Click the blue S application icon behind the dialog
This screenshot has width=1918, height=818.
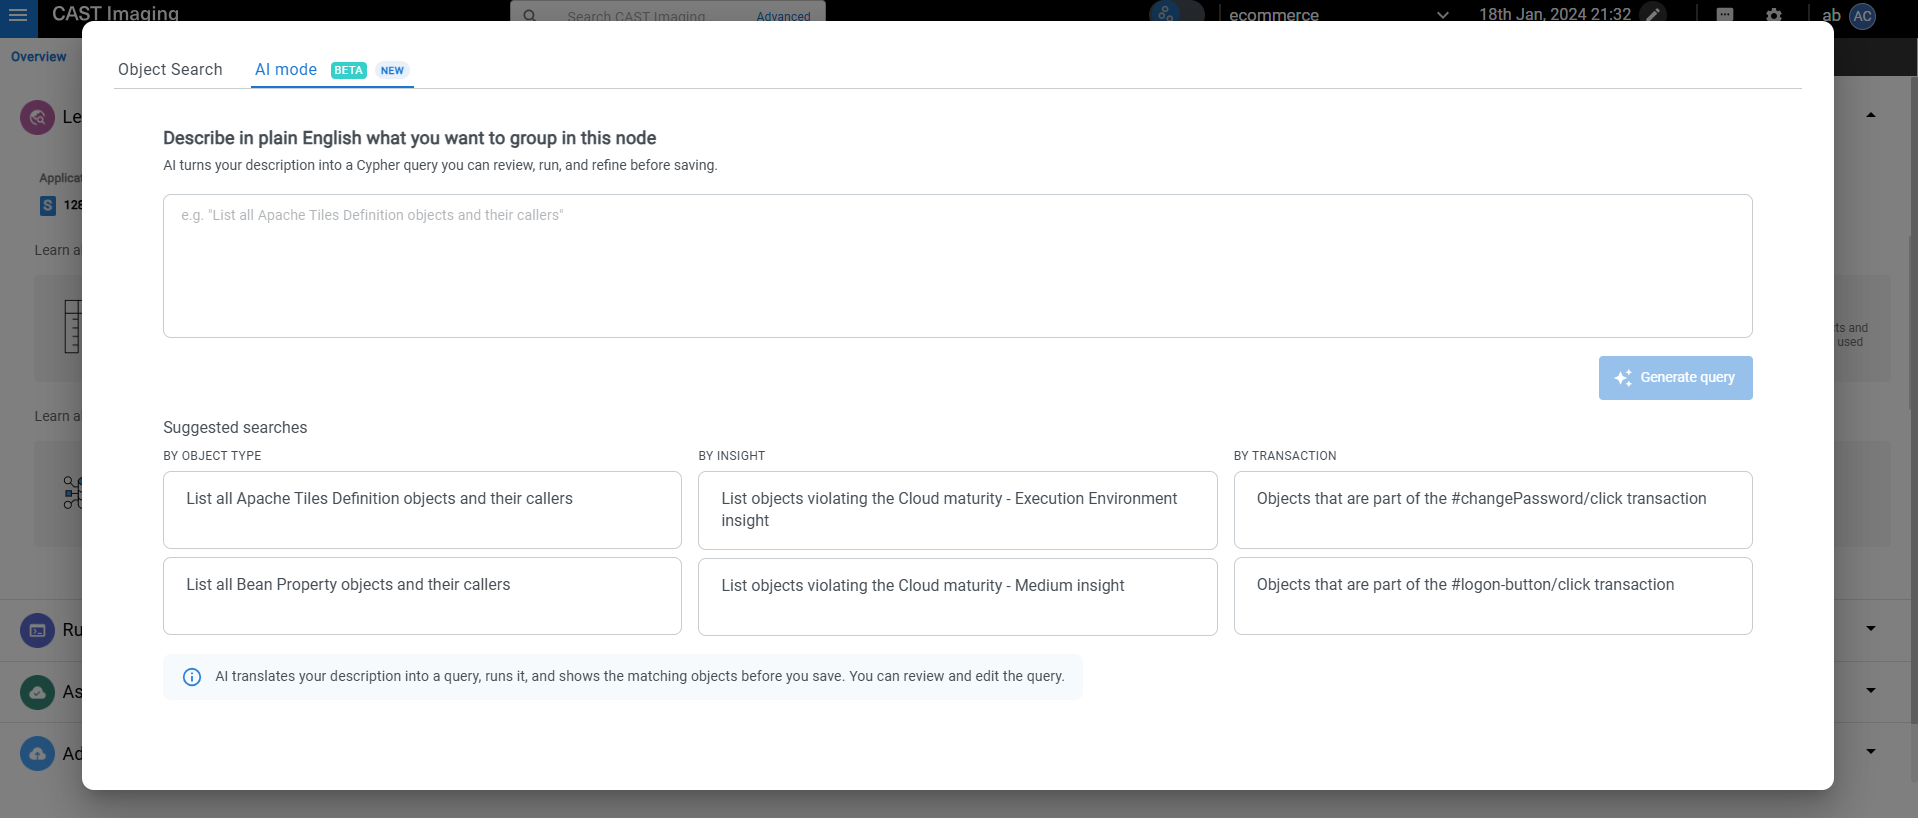click(x=47, y=205)
